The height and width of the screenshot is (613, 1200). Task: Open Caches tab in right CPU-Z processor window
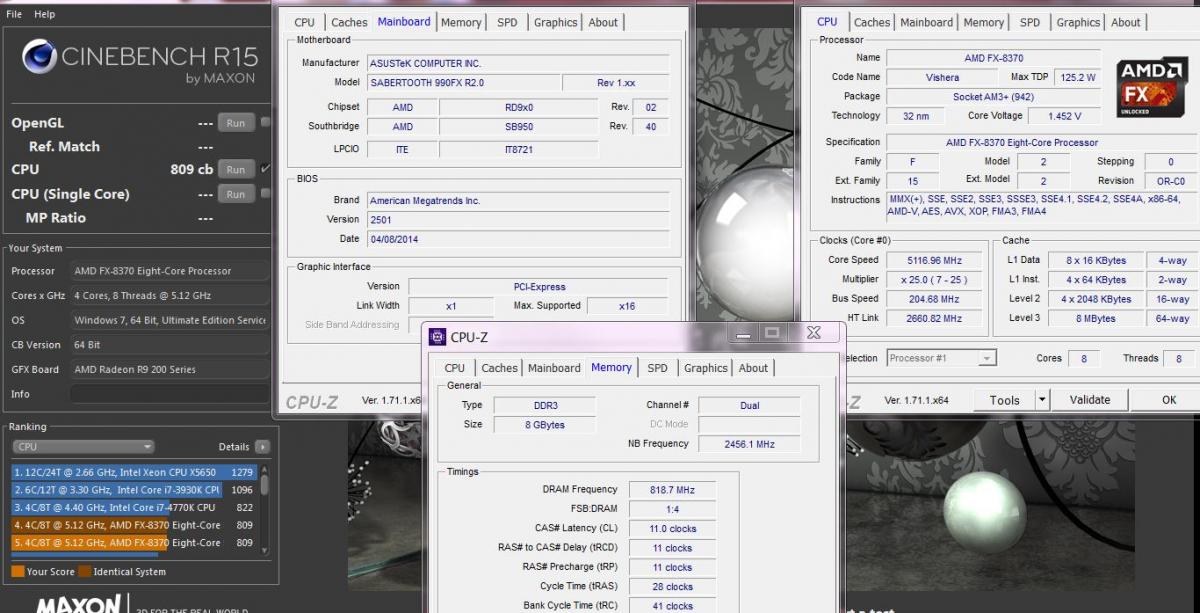[872, 22]
